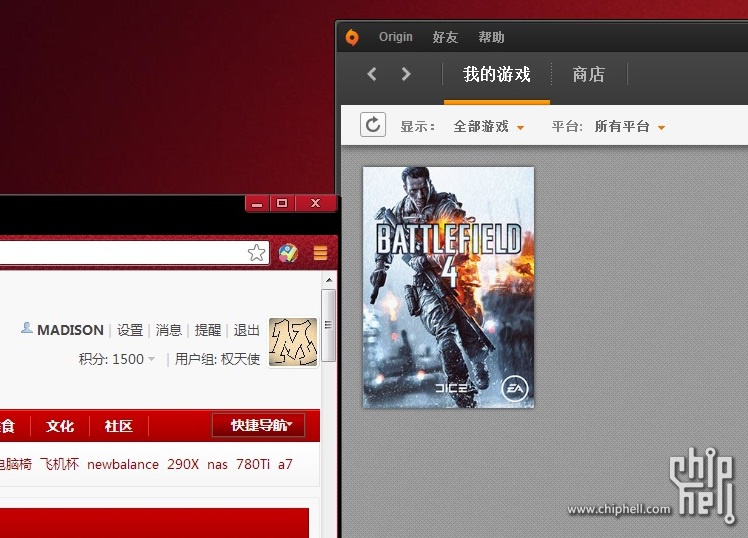Viewport: 748px width, 538px height.
Task: Go back with Origin's left arrow
Action: point(372,74)
